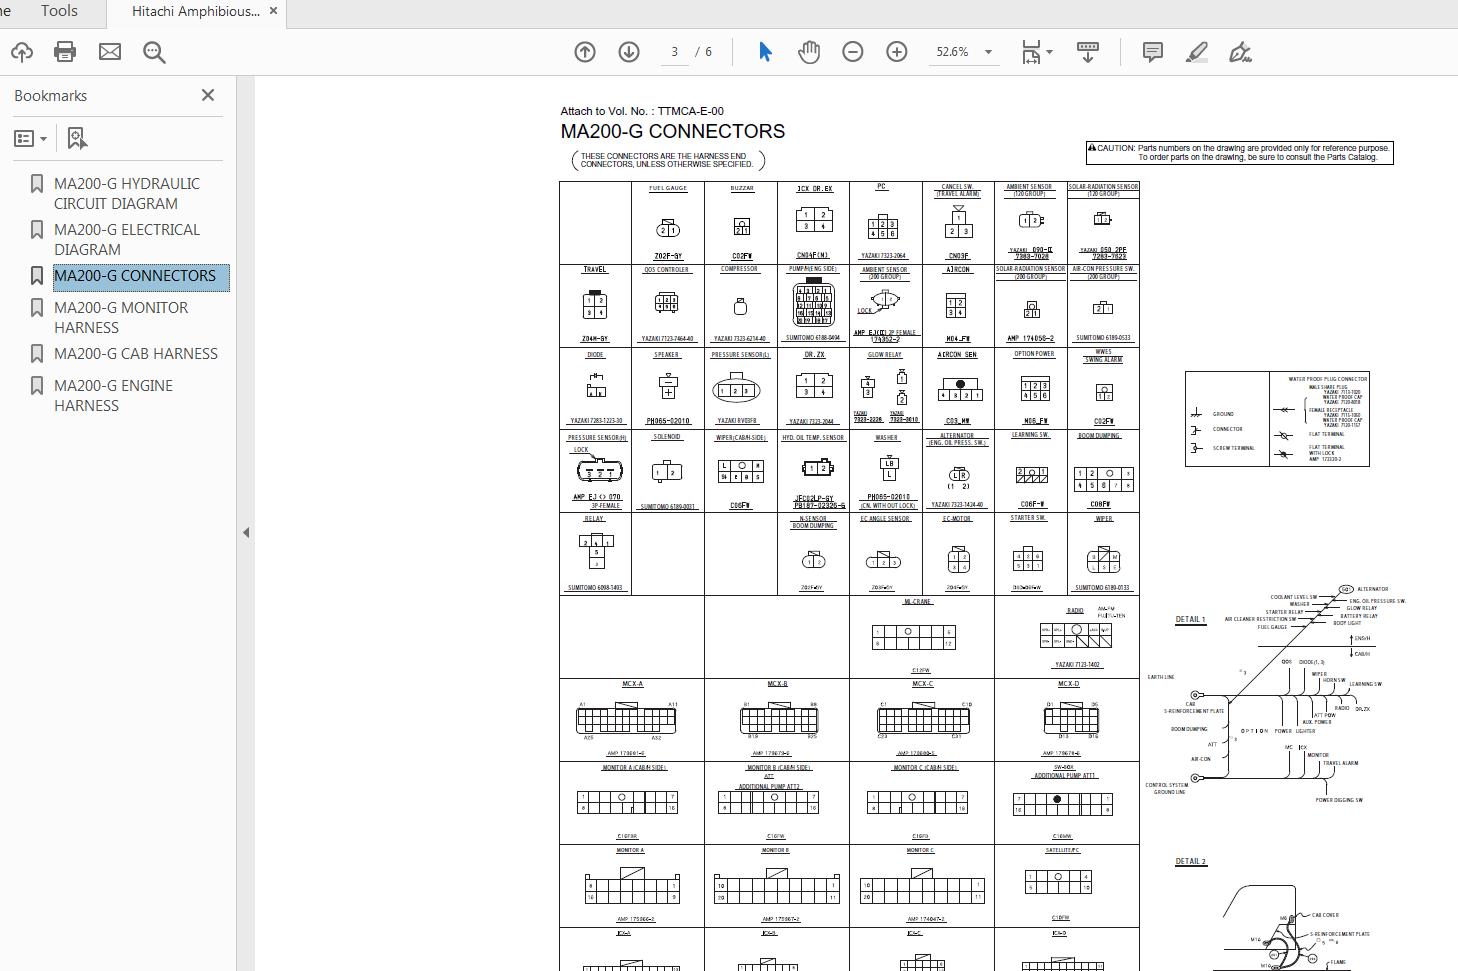Toggle the highlight text tool
The image size is (1458, 971).
click(x=1197, y=51)
